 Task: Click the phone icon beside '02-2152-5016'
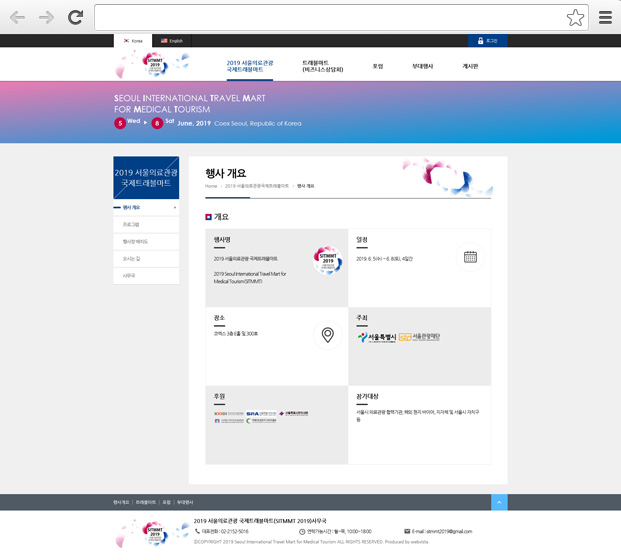coord(197,531)
